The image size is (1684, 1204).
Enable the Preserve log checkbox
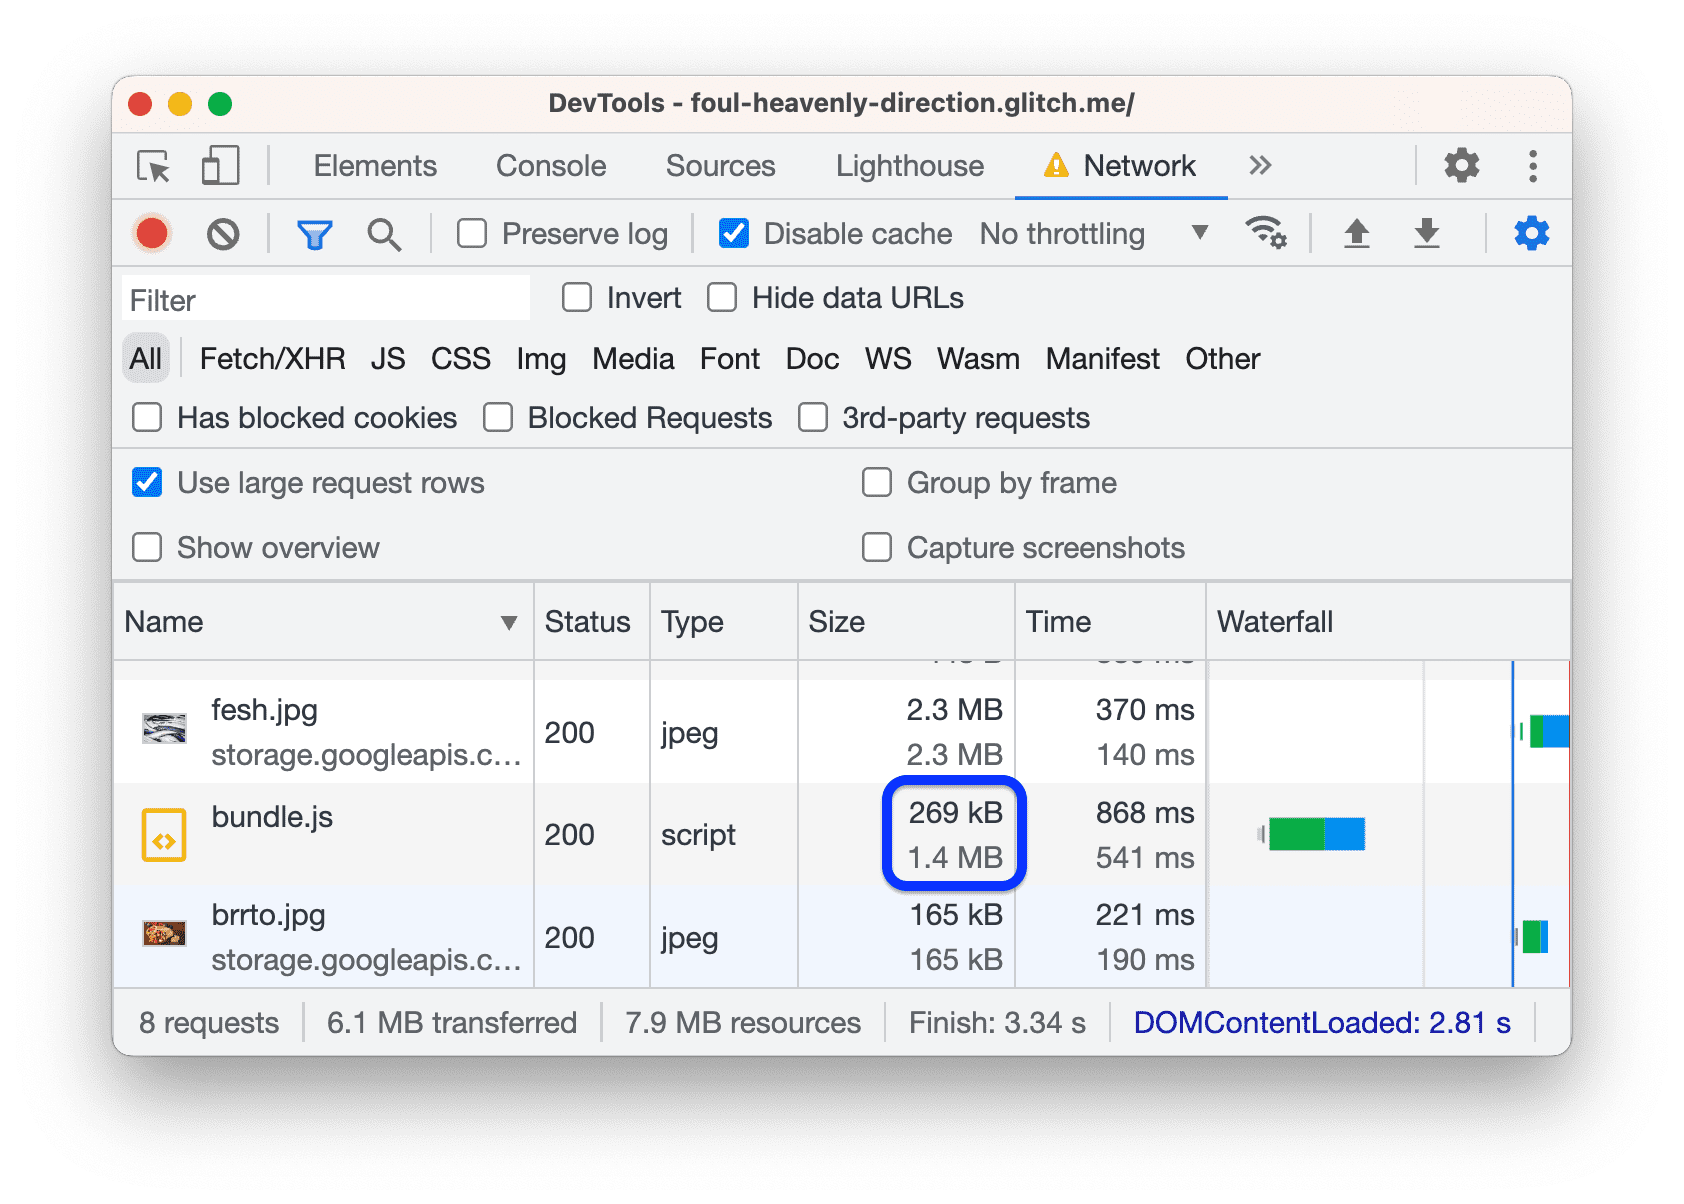tap(472, 234)
